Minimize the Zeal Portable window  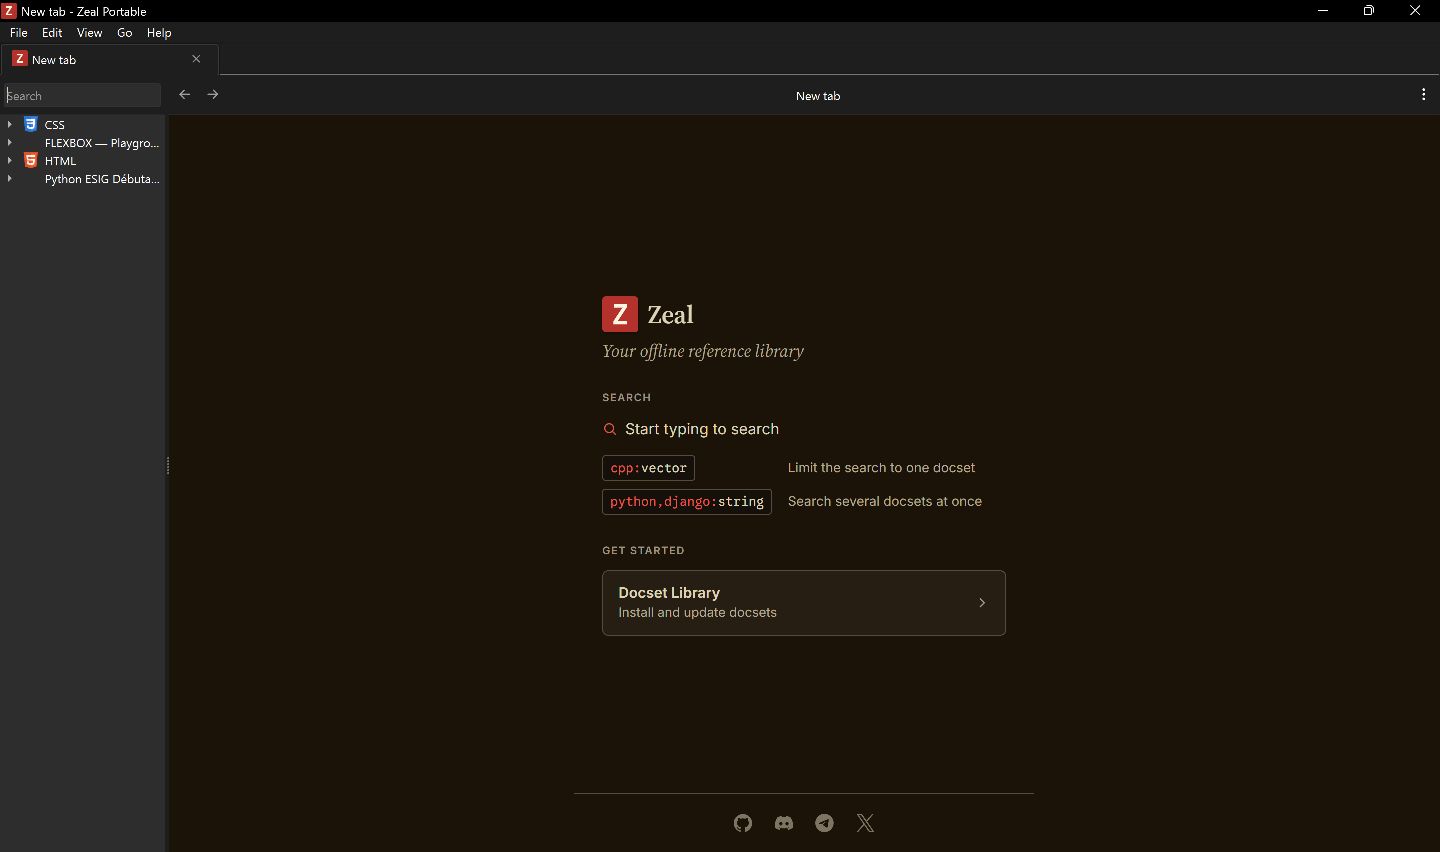1323,11
